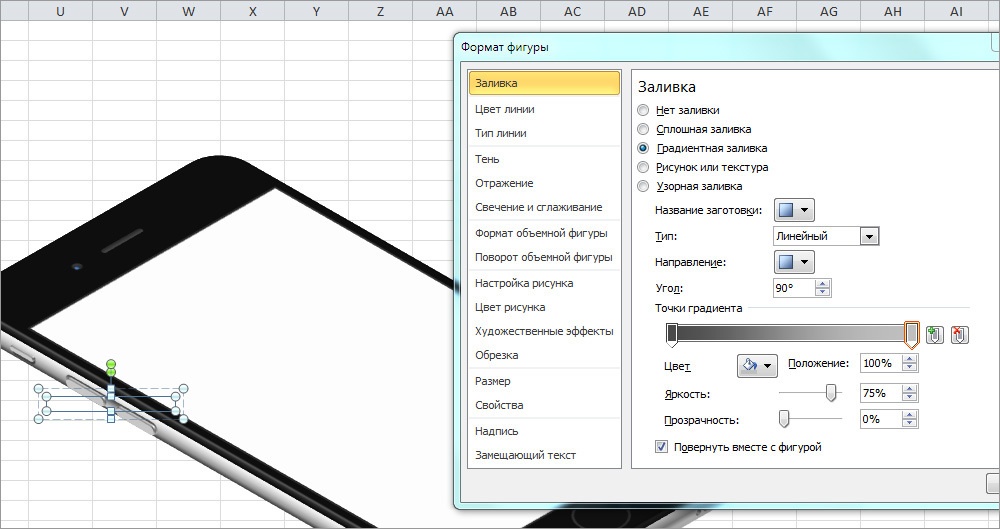Open the Замещающий текст category
The image size is (1000, 529).
544,455
